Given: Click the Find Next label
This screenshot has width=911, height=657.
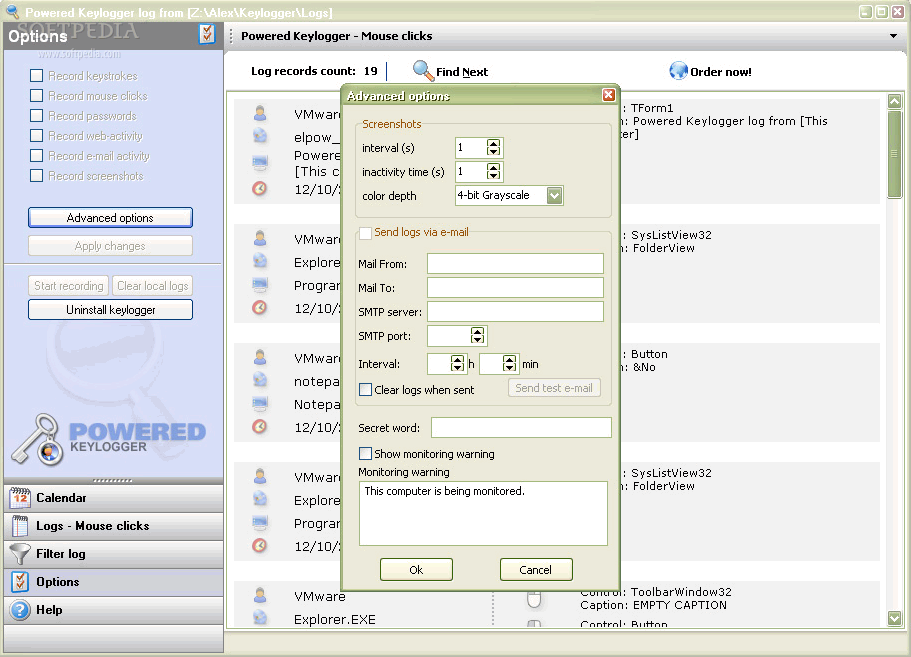Looking at the screenshot, I should tap(462, 72).
